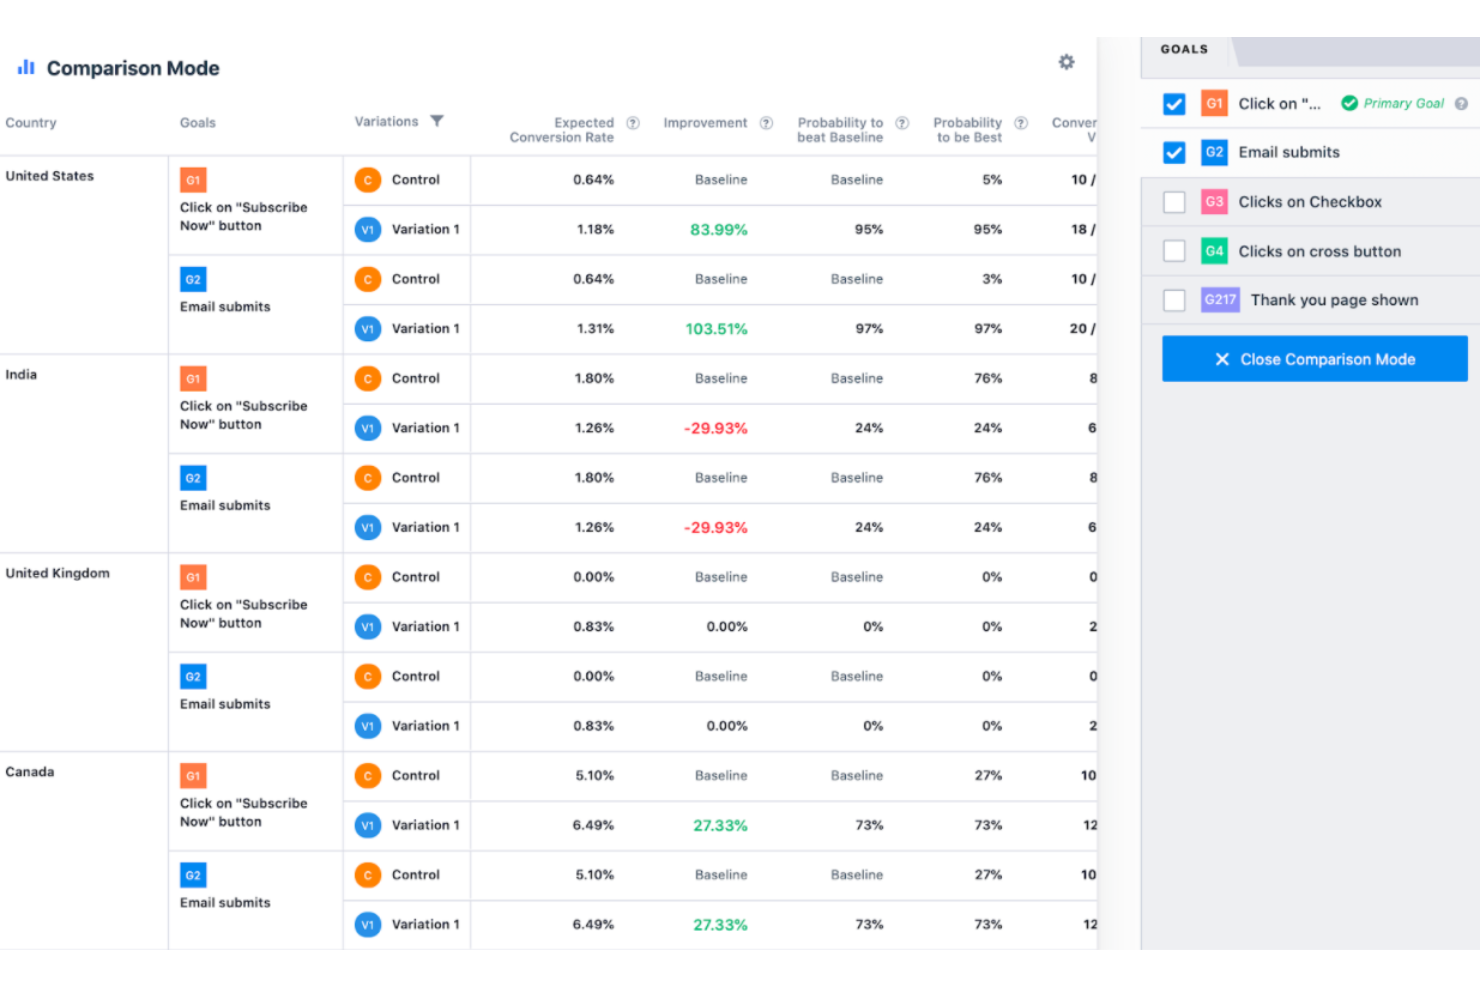The height and width of the screenshot is (987, 1480).
Task: Click the Primary Goal checkmark badge
Action: click(x=1349, y=103)
